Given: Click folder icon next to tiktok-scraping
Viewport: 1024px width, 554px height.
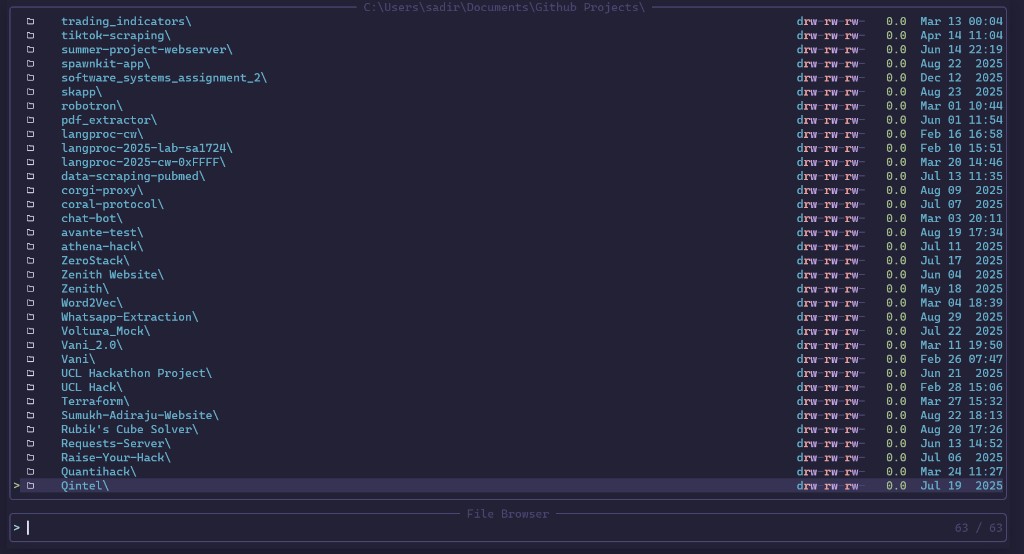Looking at the screenshot, I should point(30,35).
